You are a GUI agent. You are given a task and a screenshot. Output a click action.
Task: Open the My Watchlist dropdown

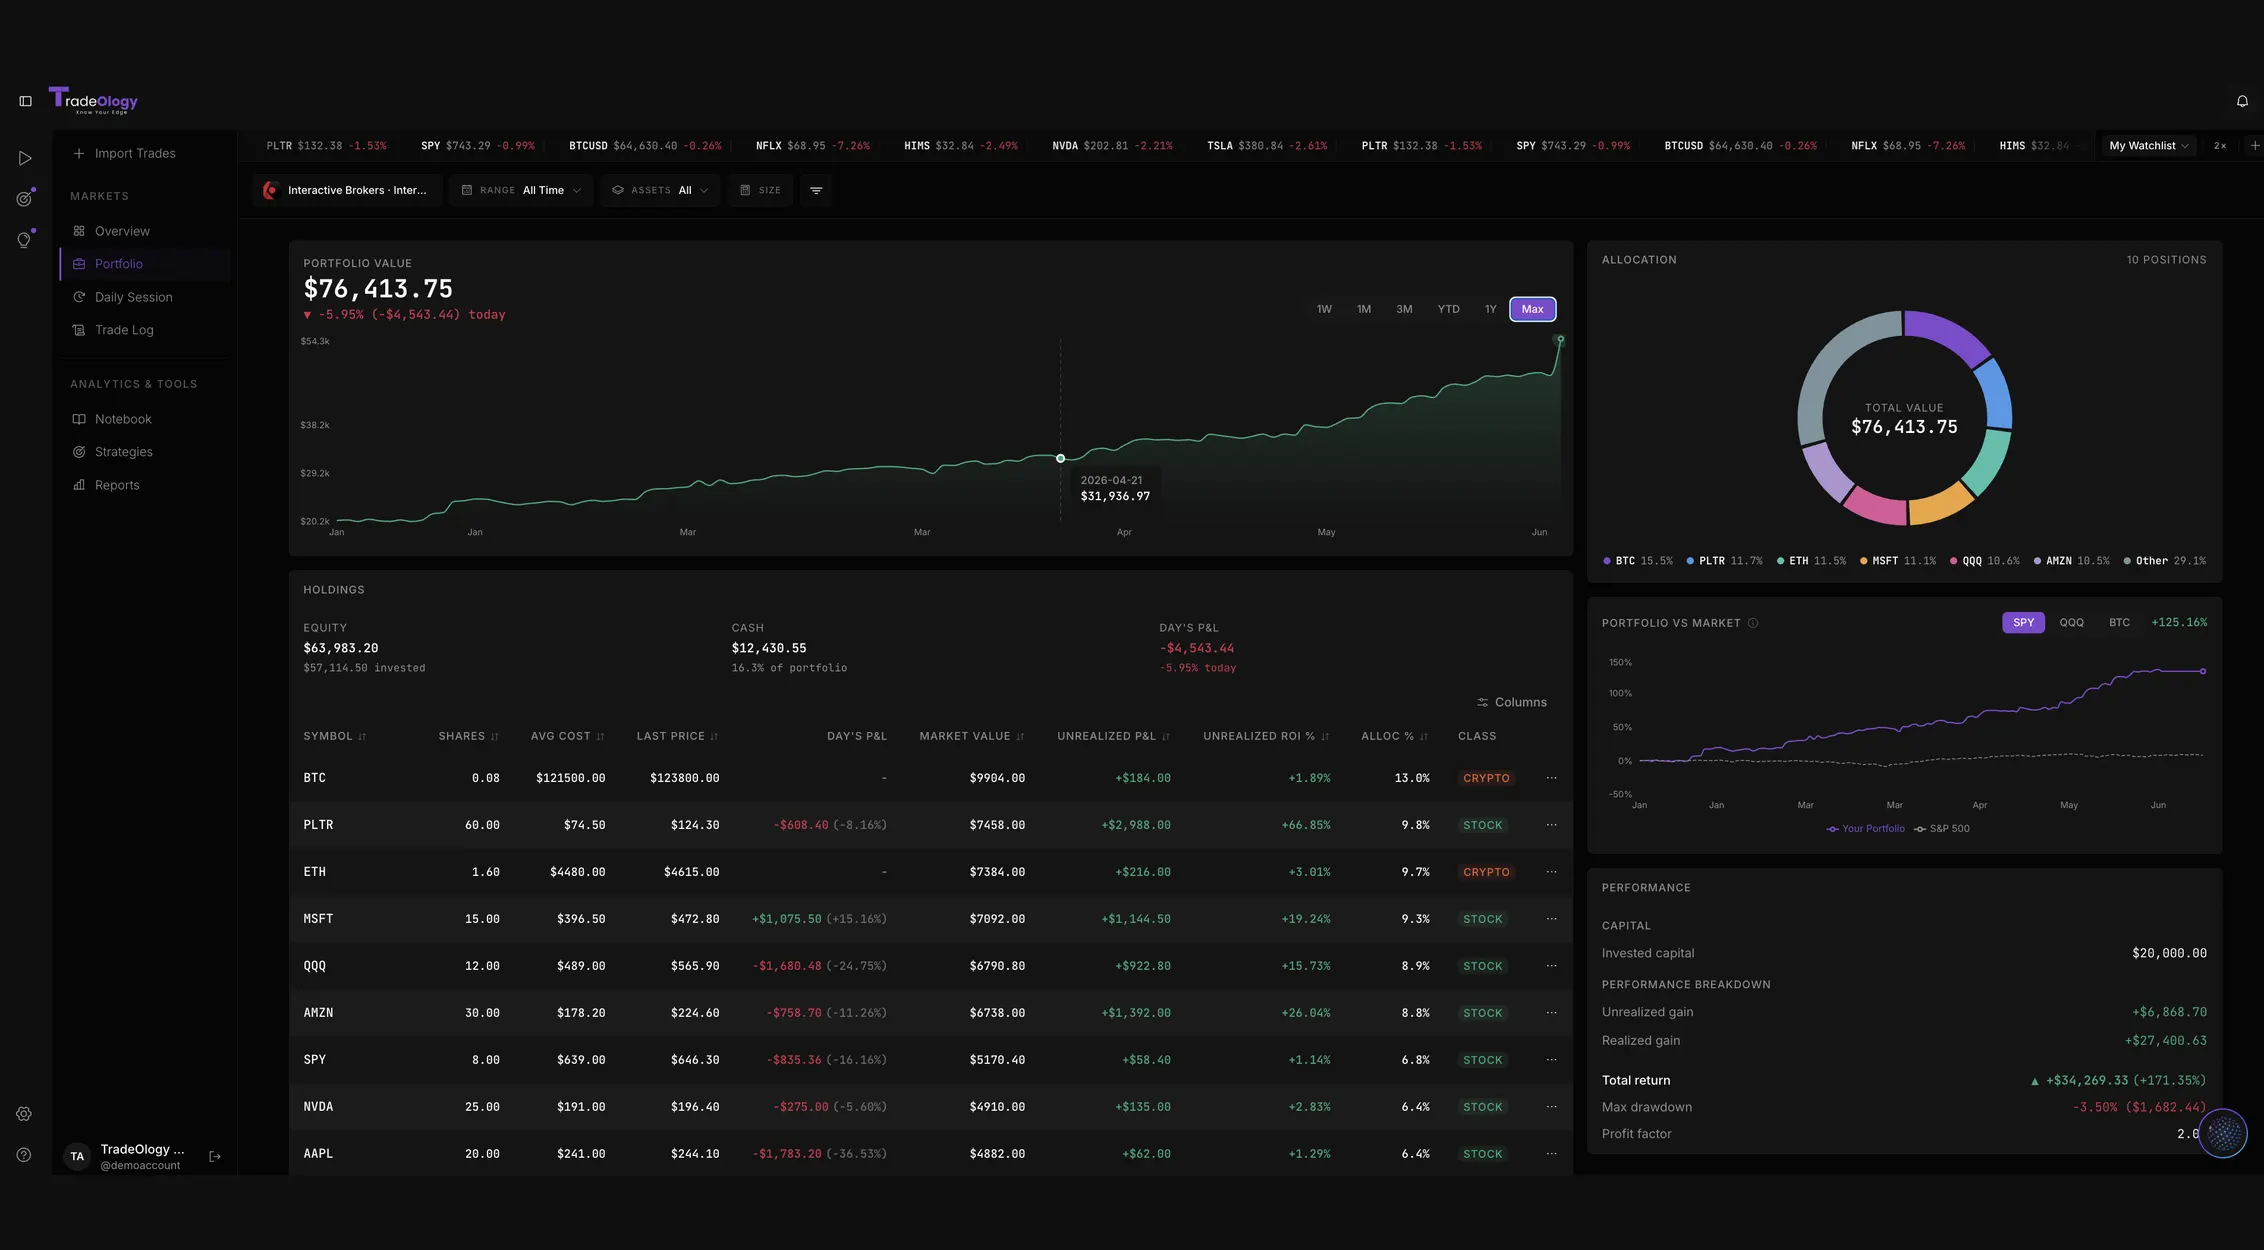[x=2148, y=145]
